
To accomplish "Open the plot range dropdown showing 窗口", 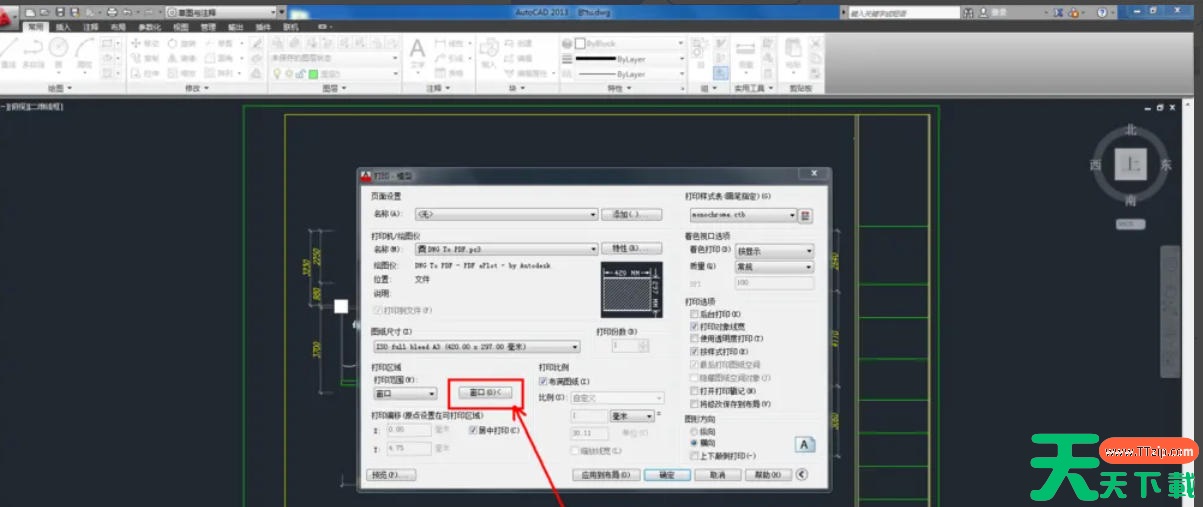I will (431, 394).
